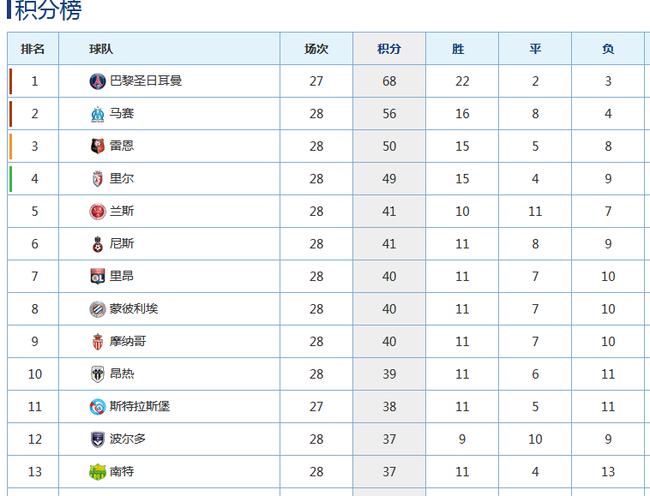
Task: Click the Montpellier team logo
Action: (97, 309)
